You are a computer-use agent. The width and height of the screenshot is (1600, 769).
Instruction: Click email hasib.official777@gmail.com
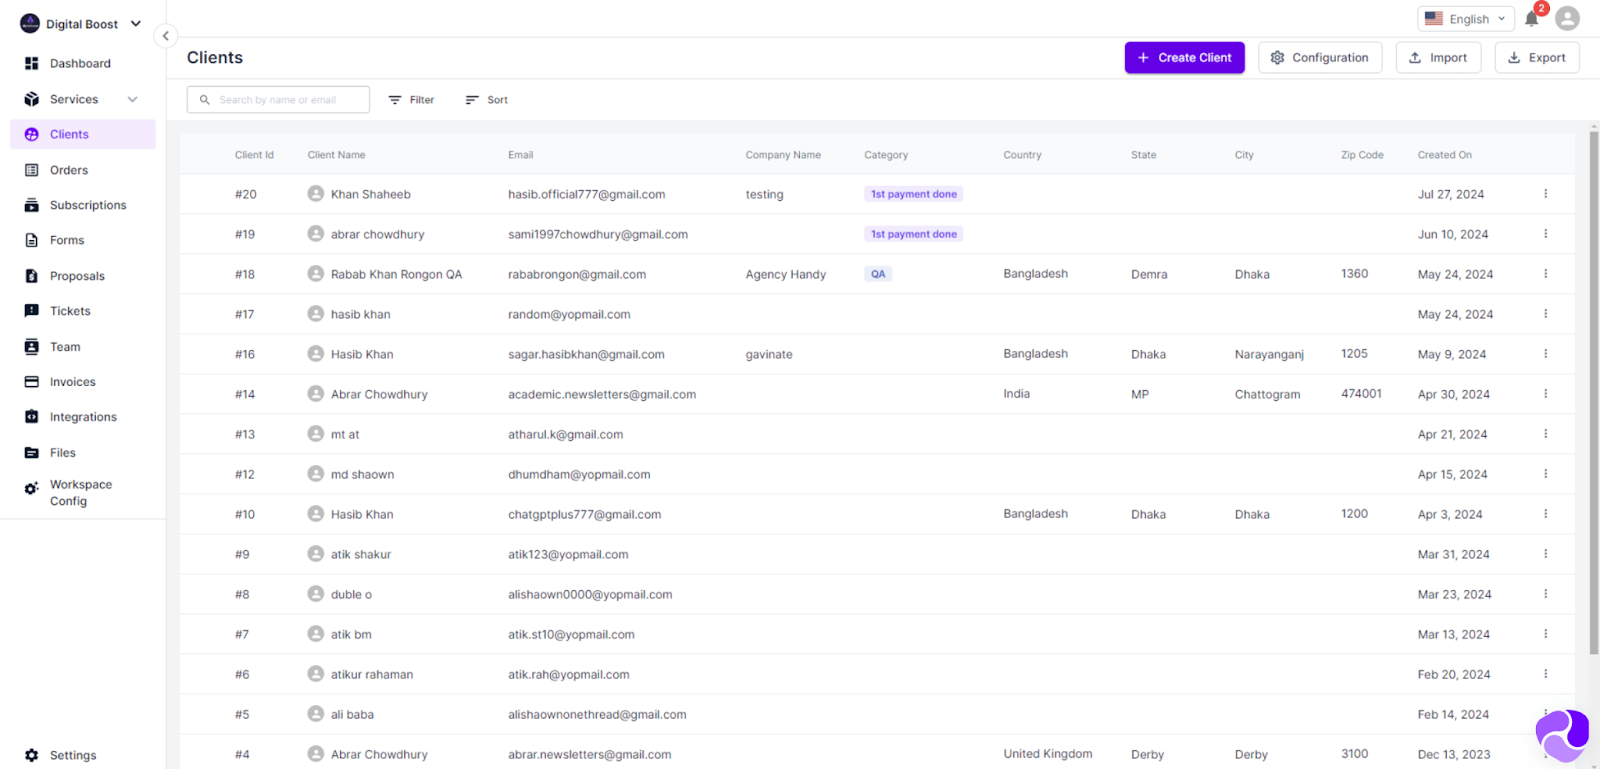click(586, 194)
